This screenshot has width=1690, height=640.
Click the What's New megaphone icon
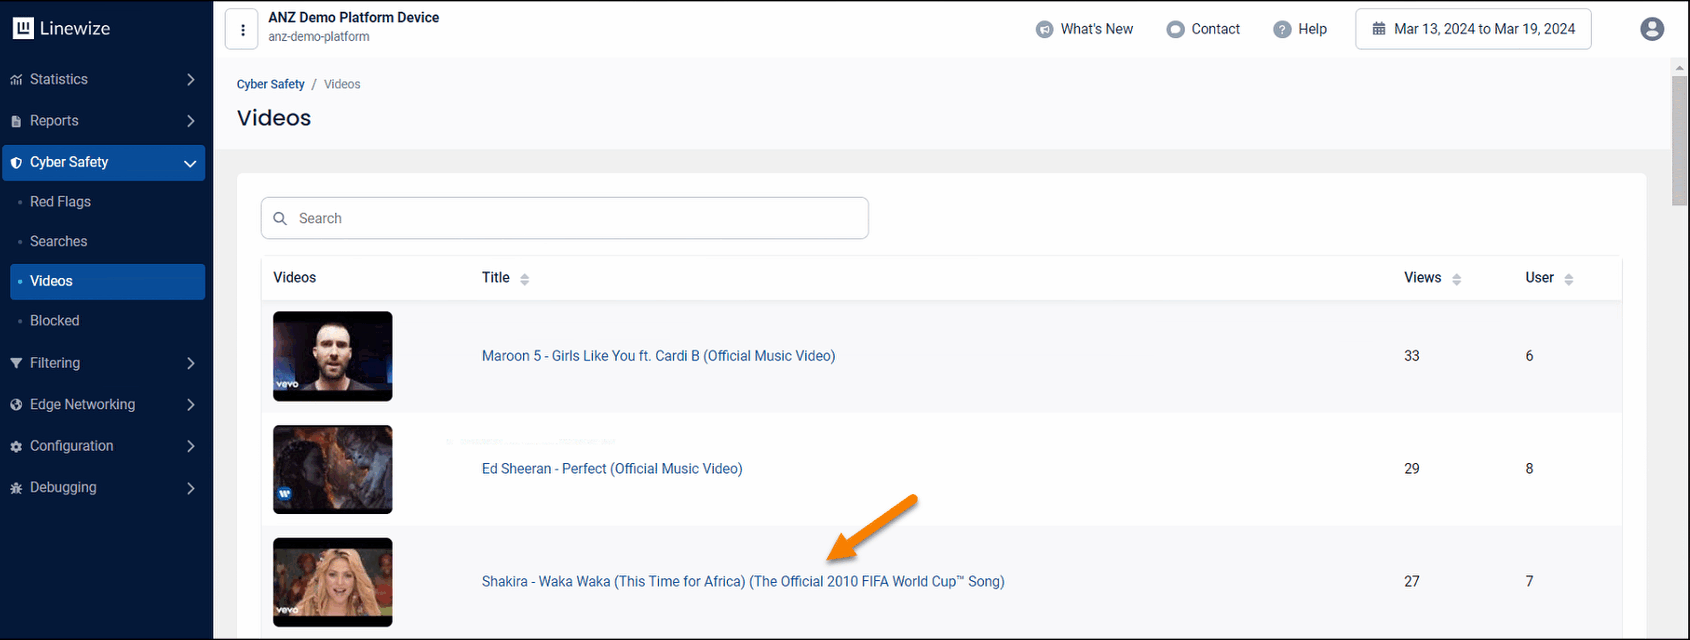[1044, 30]
